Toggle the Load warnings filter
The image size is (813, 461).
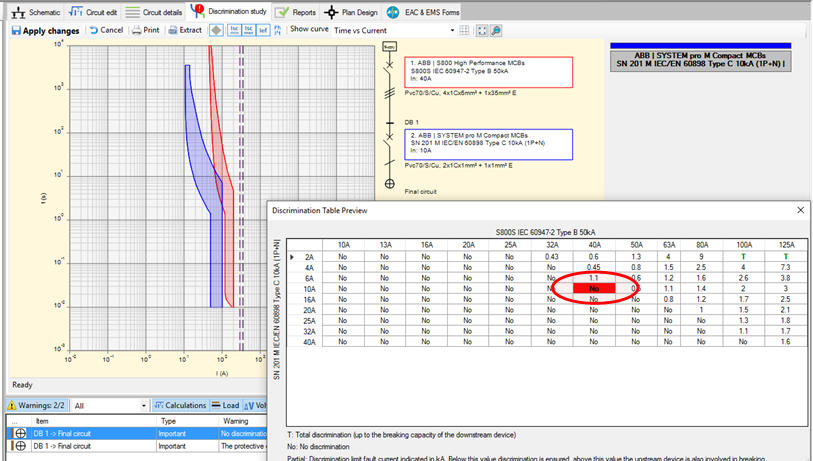pos(226,406)
